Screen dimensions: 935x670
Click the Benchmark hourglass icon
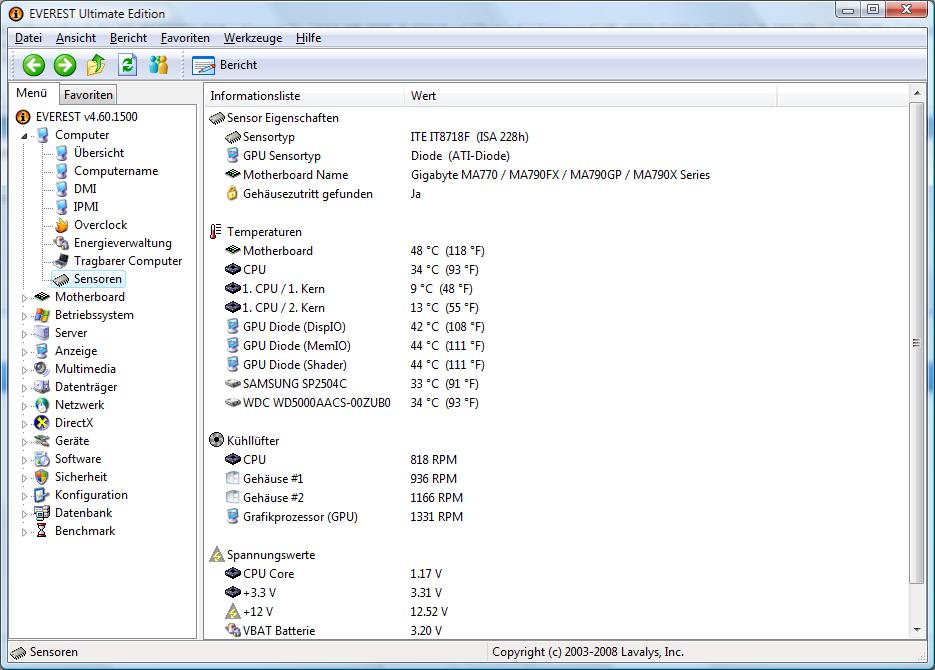click(x=42, y=531)
